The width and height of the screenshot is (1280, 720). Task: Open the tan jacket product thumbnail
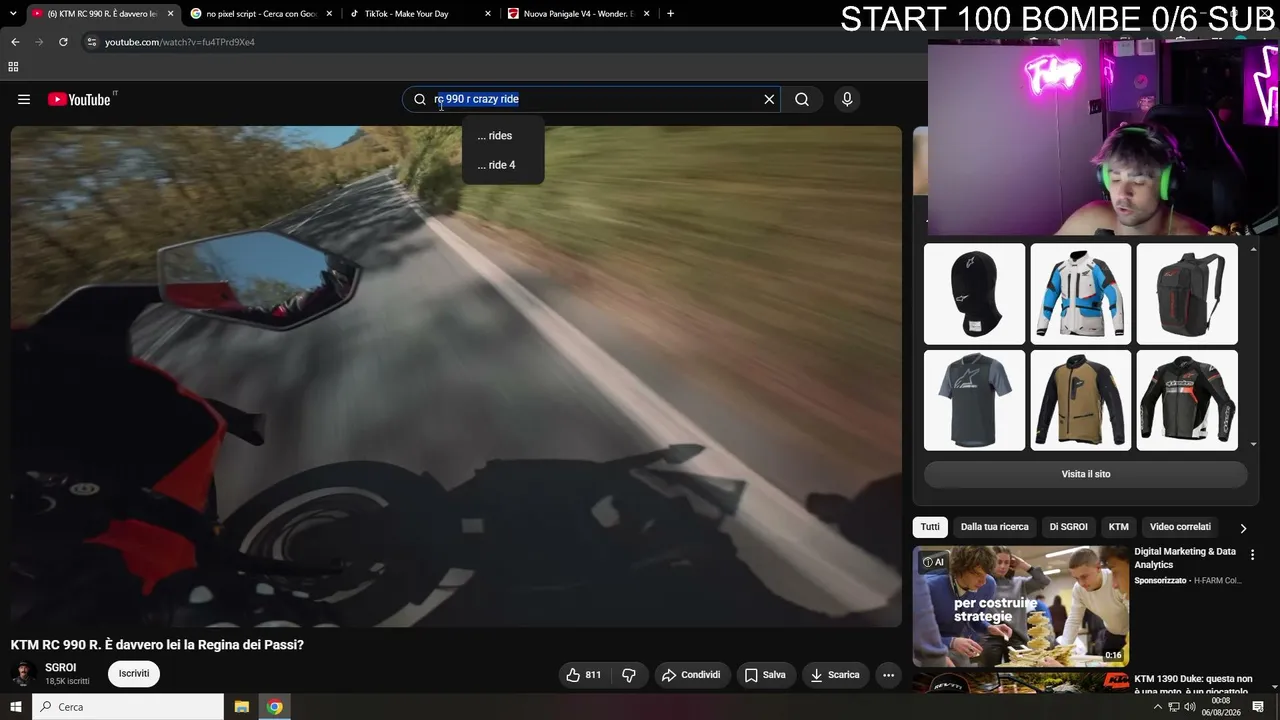point(1081,400)
